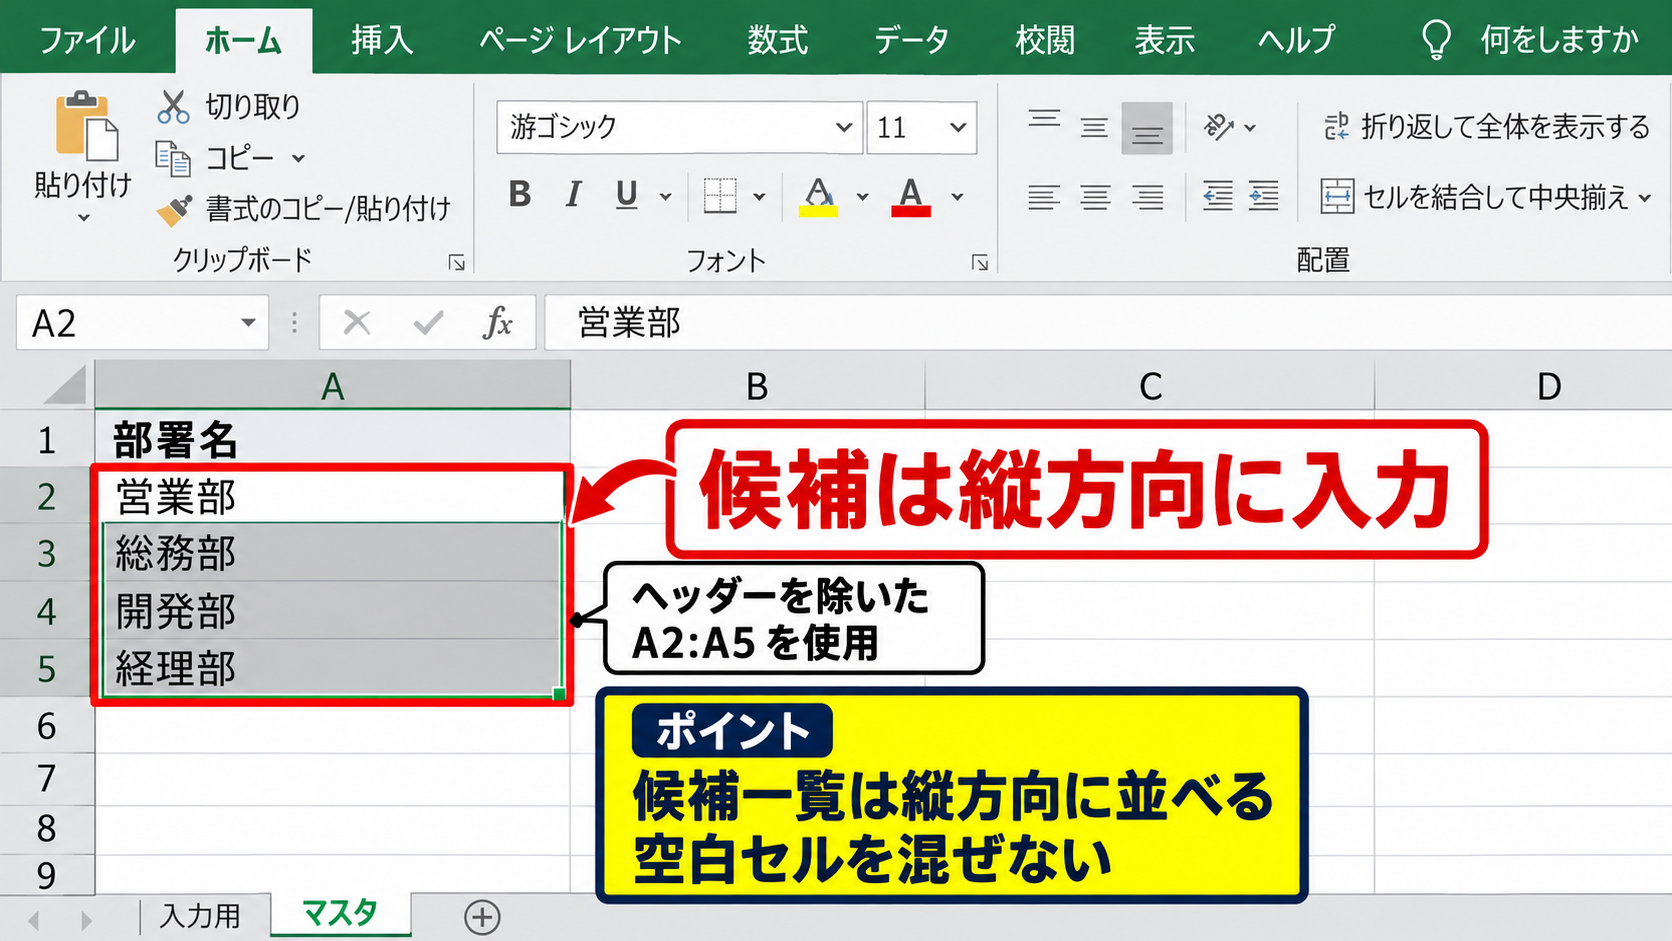Click the formula bar showing 営業部
This screenshot has height=941, width=1672.
(x=1108, y=323)
